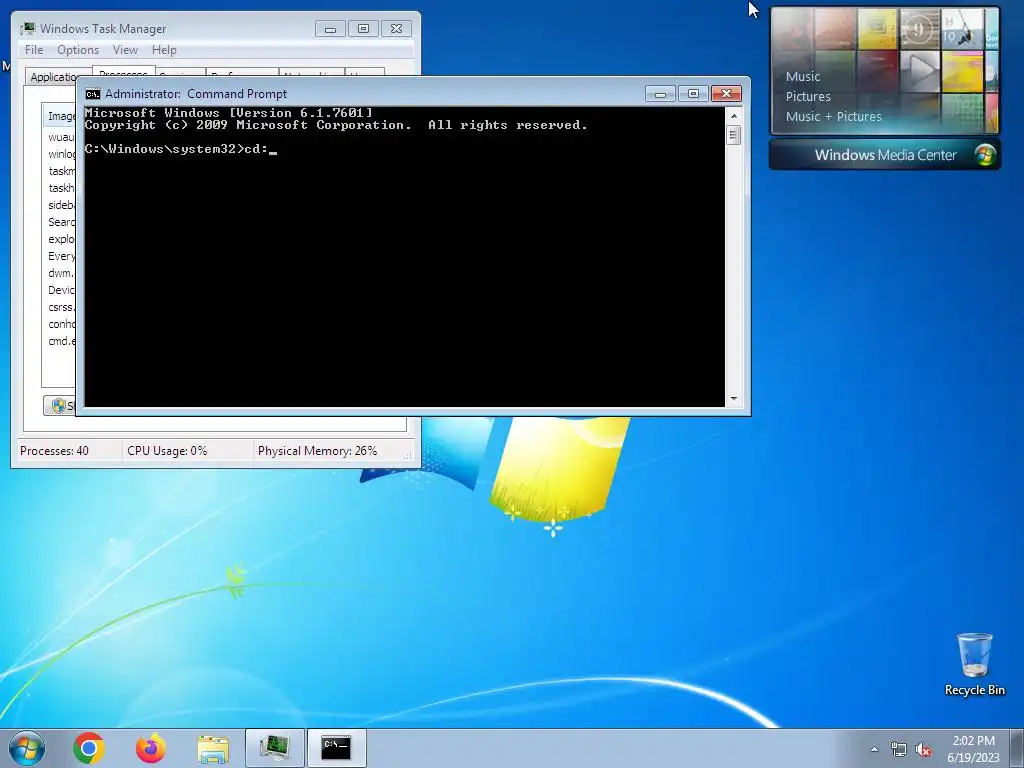Open the Options menu in Task Manager
This screenshot has height=768, width=1024.
78,50
